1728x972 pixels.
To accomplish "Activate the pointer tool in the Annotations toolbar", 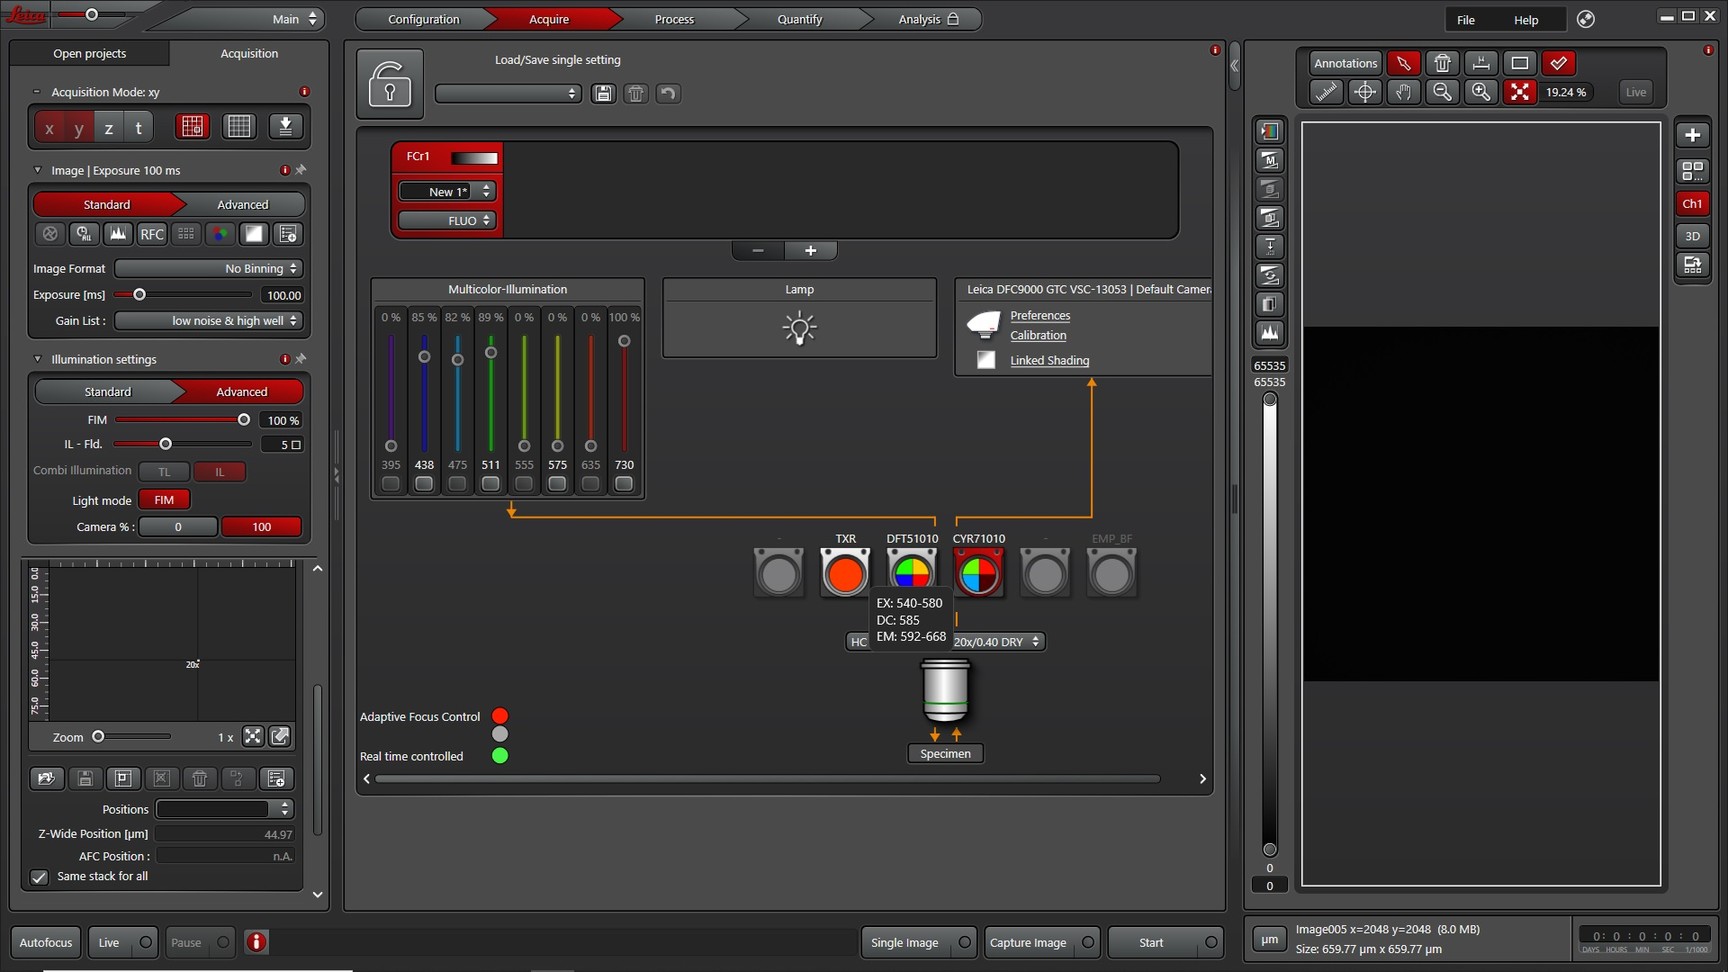I will click(x=1403, y=63).
